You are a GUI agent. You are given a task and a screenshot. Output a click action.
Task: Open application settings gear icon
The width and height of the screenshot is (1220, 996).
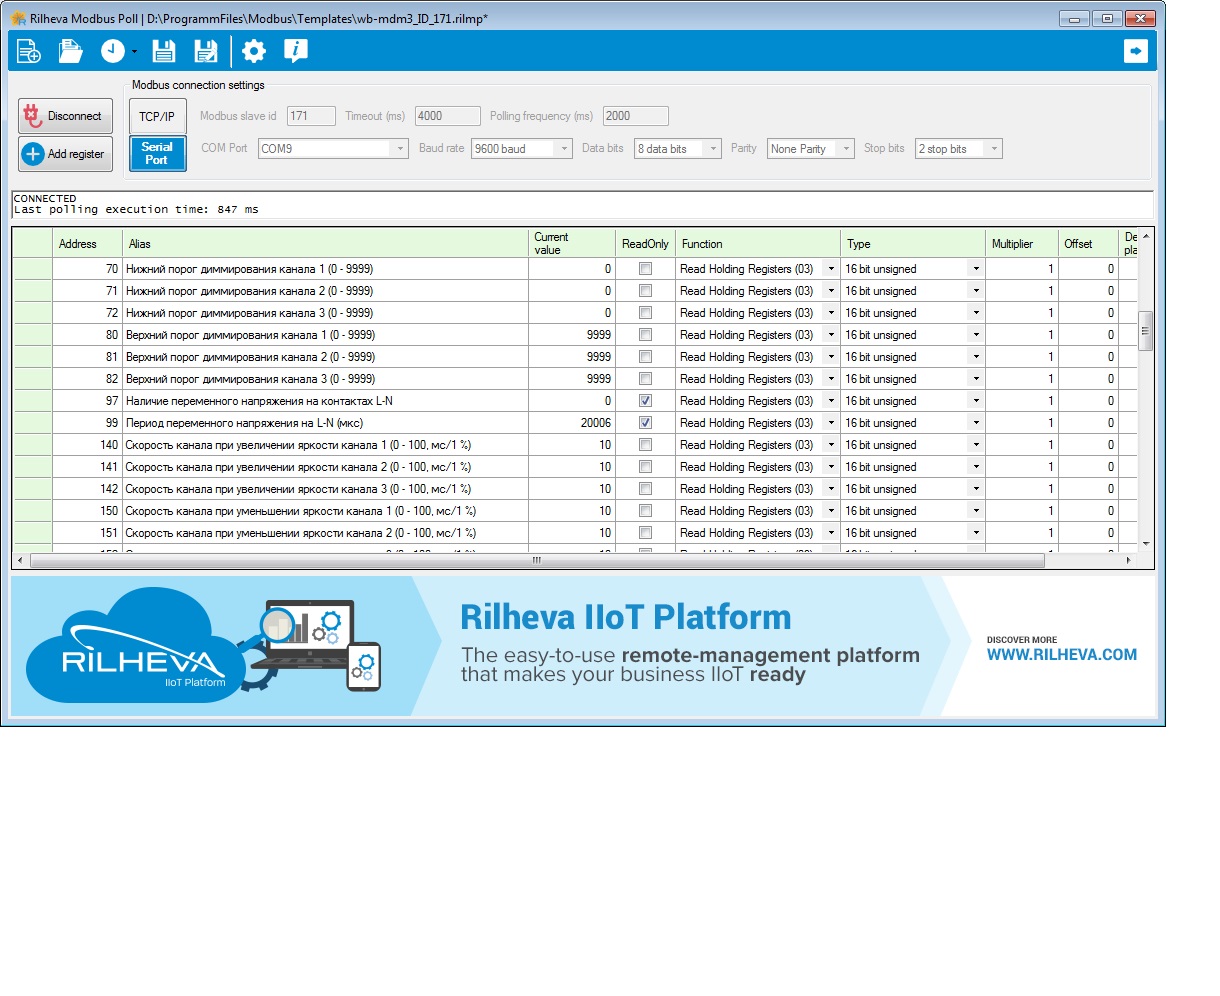click(254, 51)
